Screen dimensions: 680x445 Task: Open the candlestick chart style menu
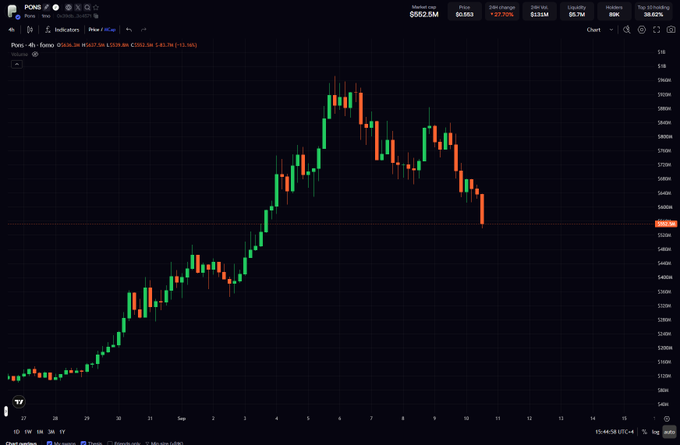coord(29,29)
